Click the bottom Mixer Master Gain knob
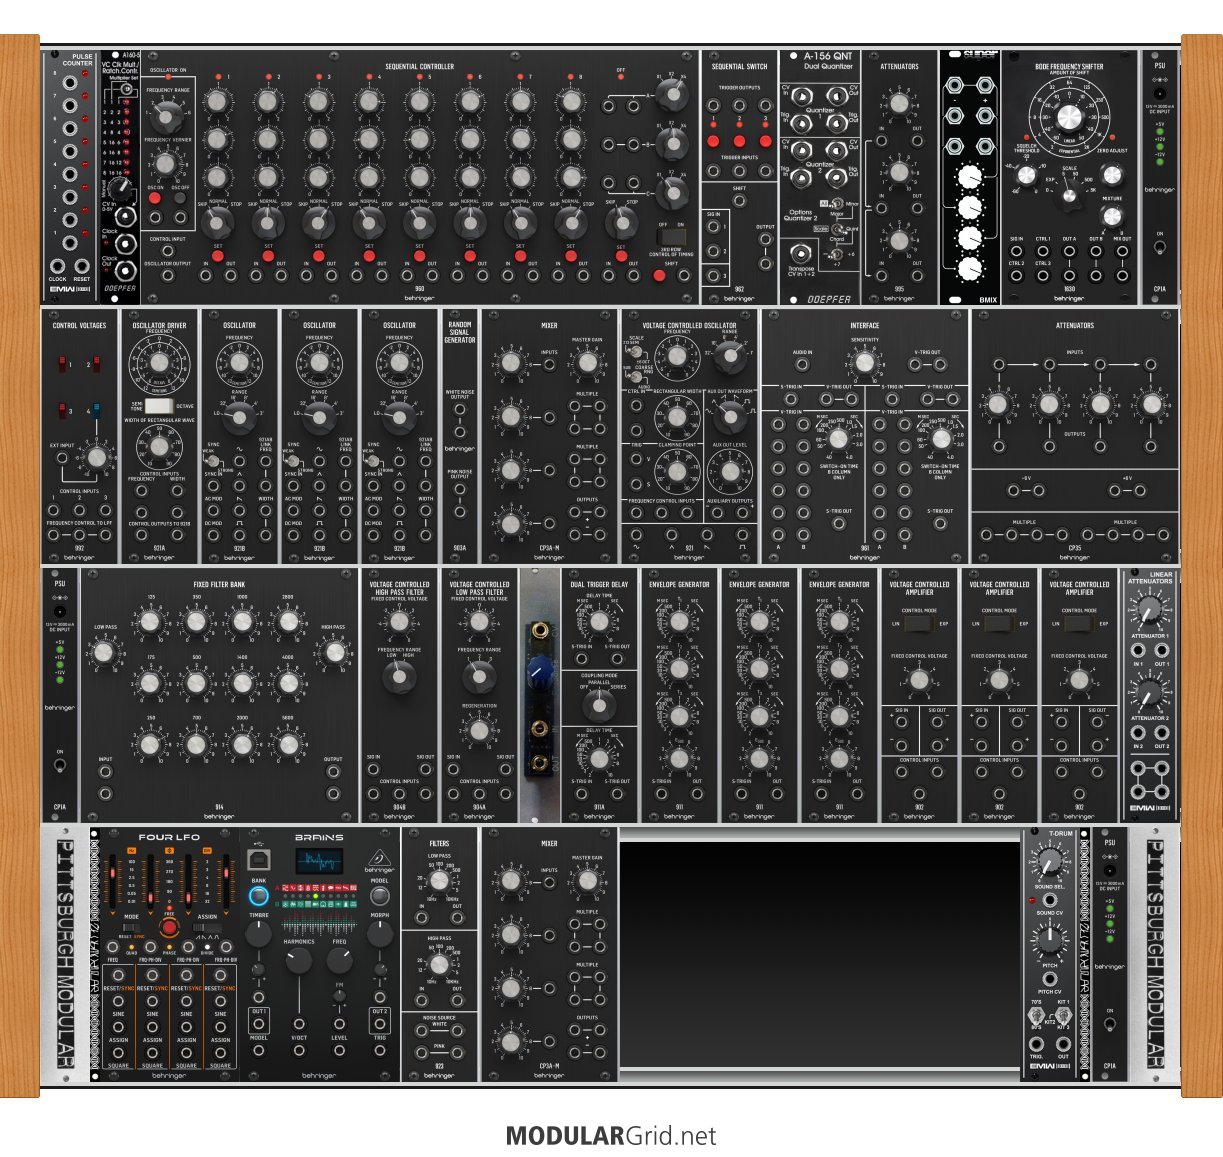The width and height of the screenshot is (1223, 1157). [x=587, y=881]
